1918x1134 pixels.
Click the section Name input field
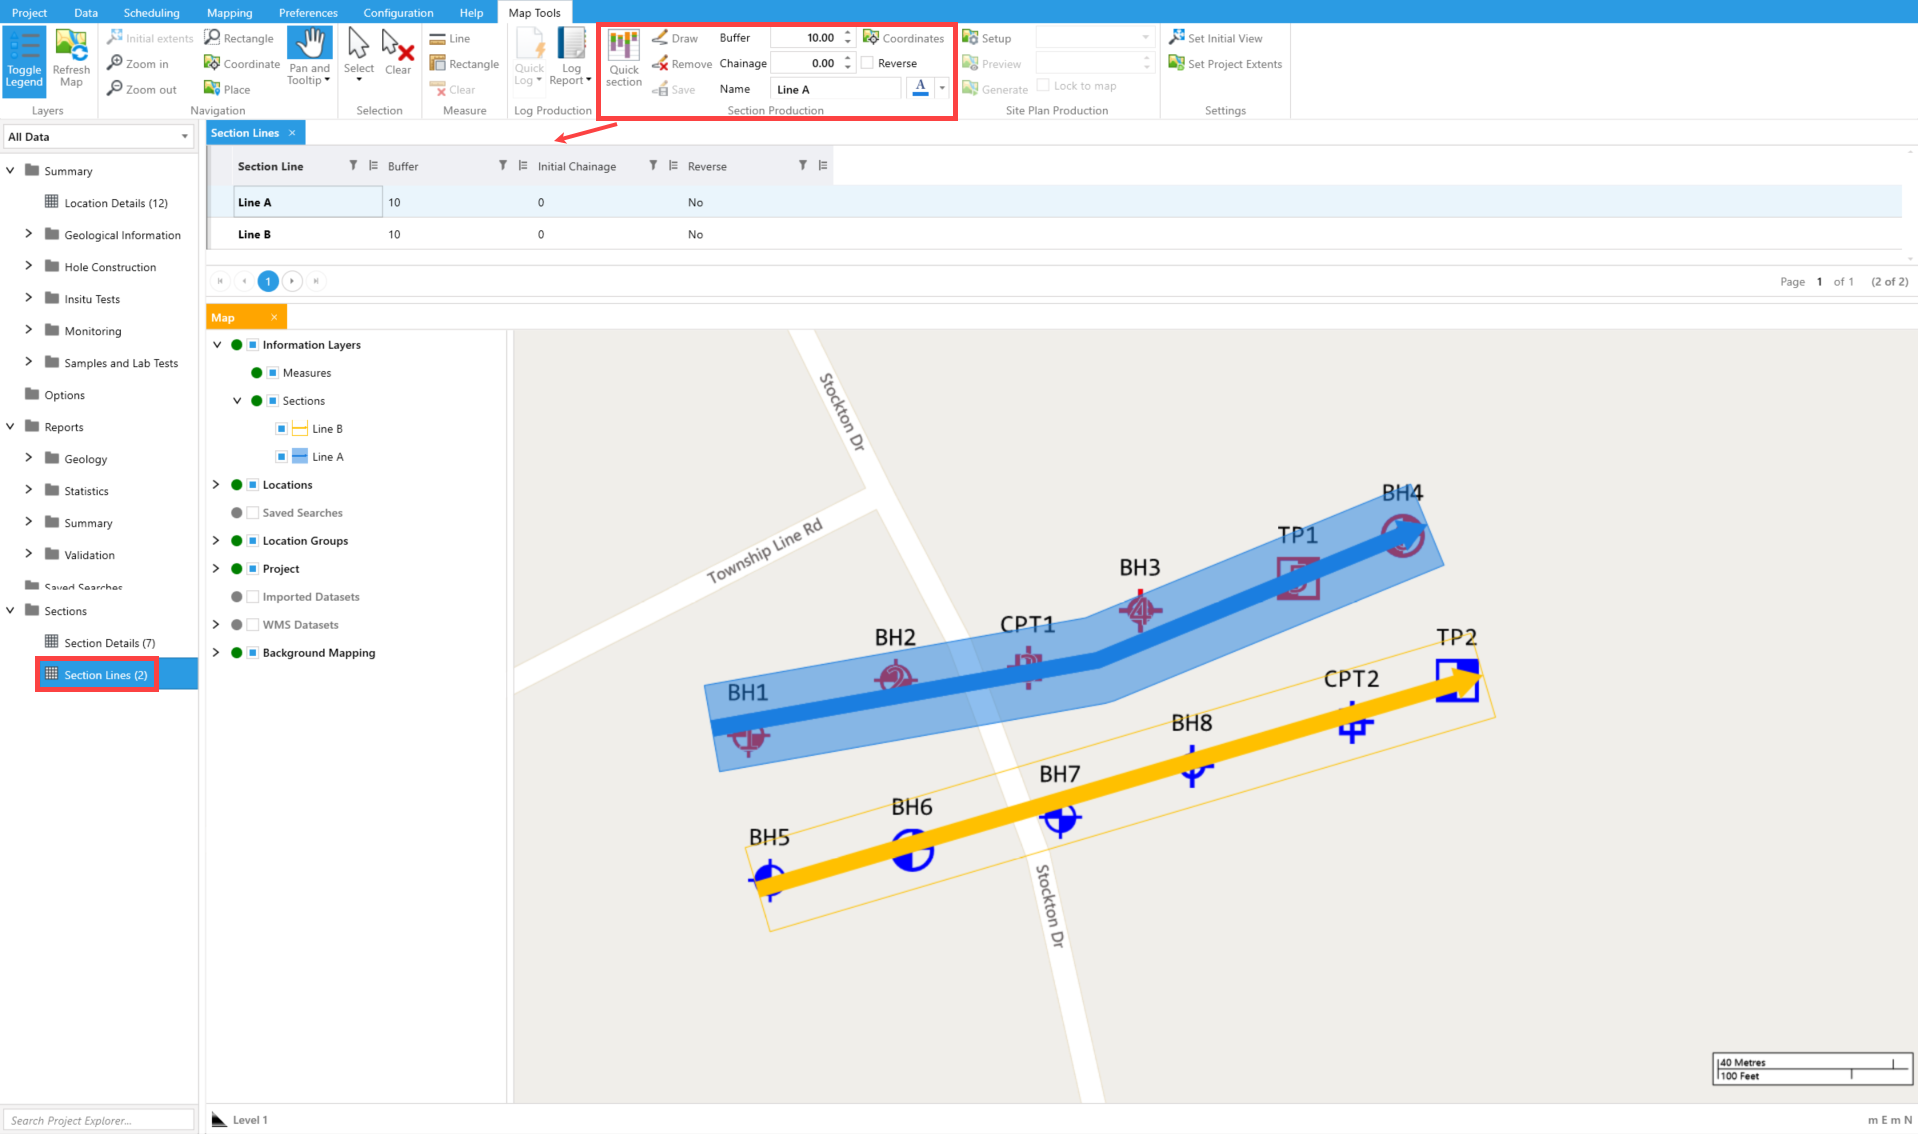836,89
